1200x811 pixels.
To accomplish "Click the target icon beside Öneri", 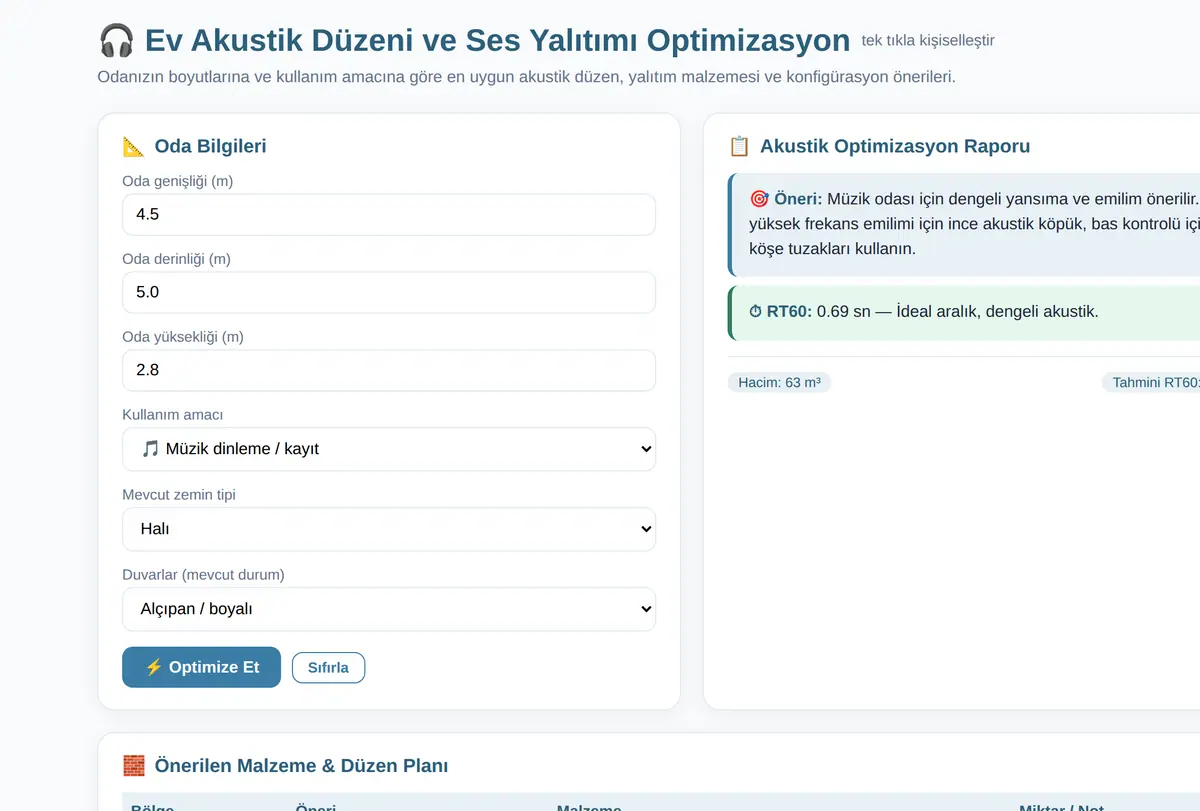I will click(x=759, y=199).
